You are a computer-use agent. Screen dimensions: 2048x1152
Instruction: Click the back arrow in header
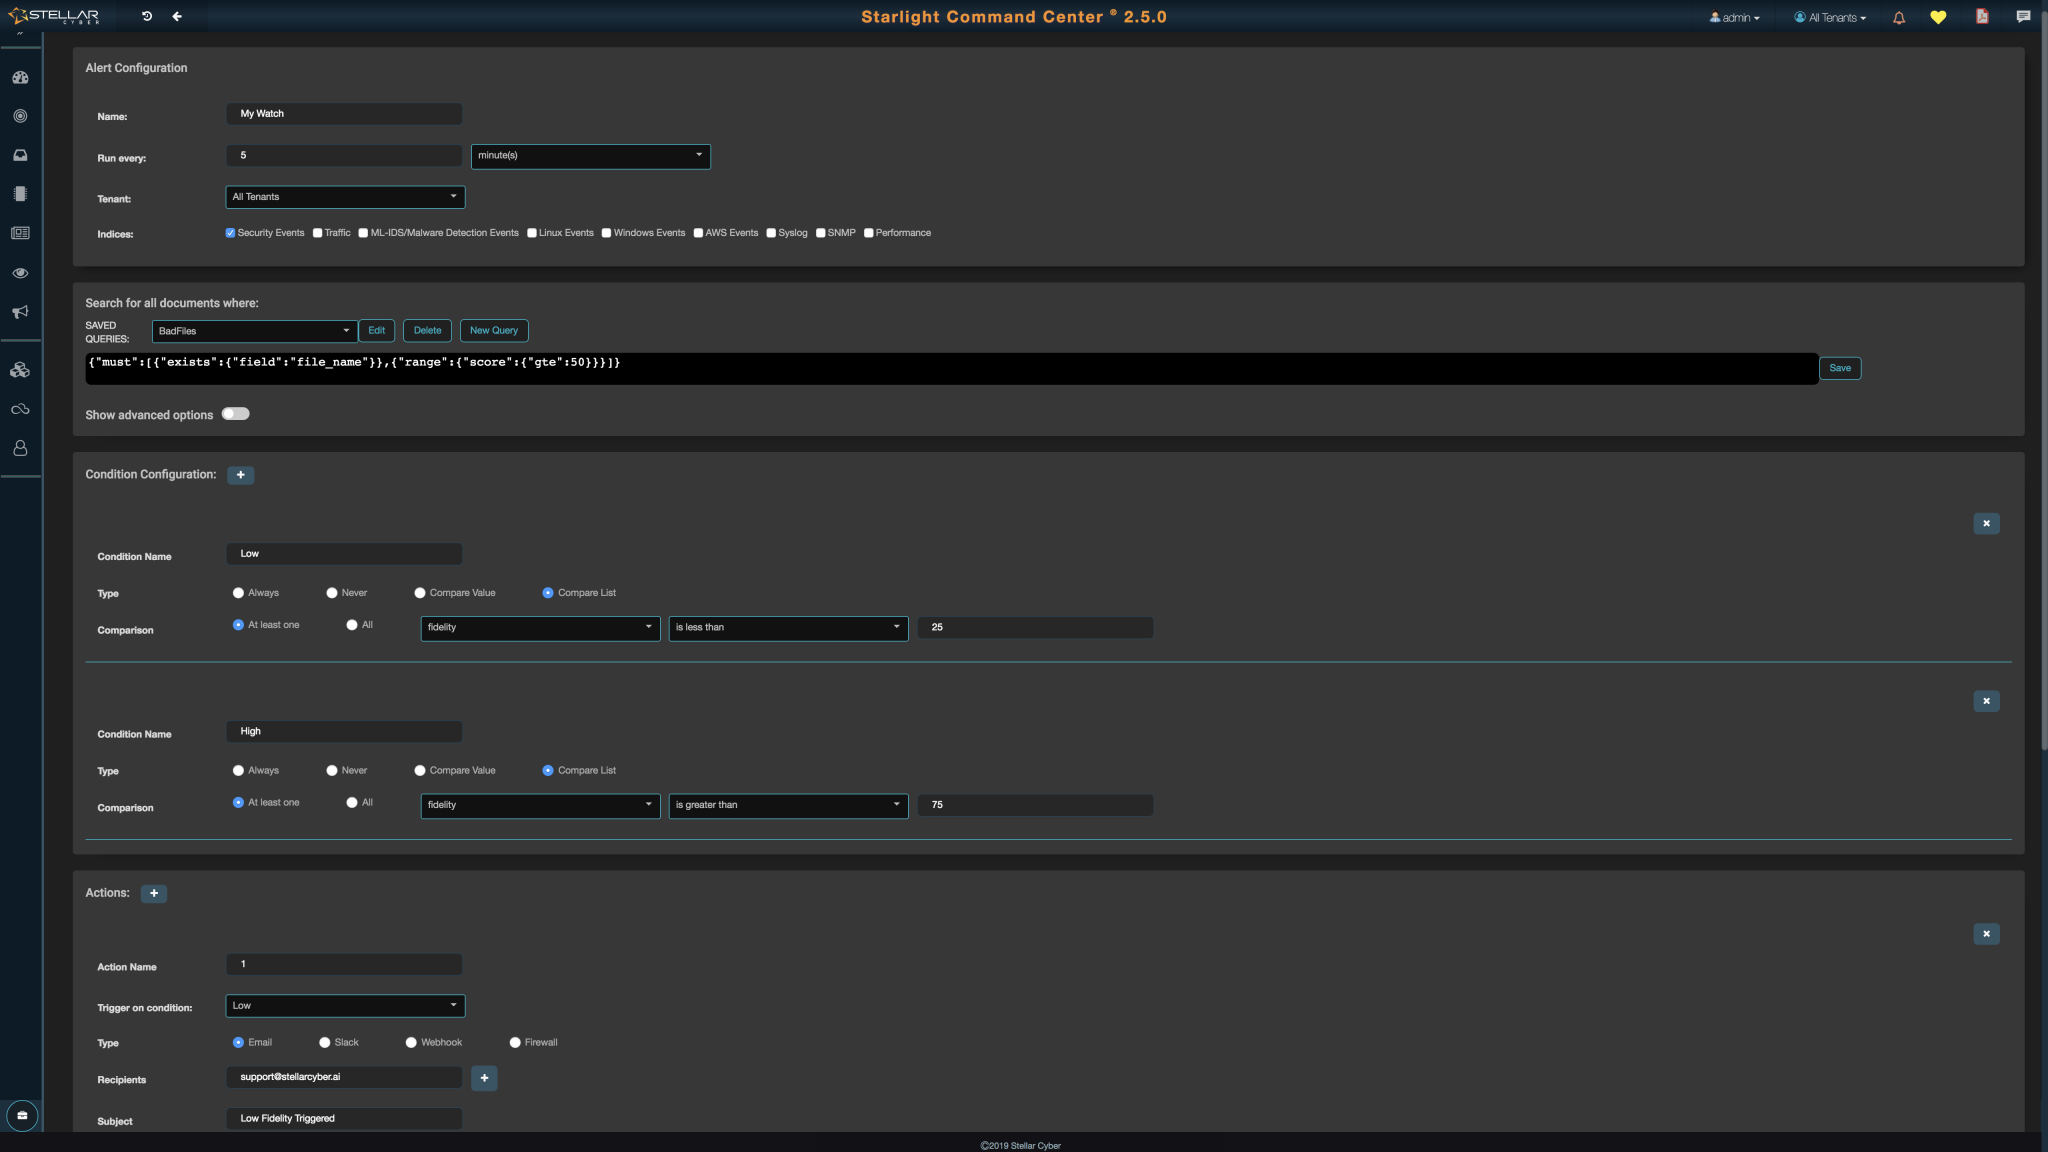[x=177, y=16]
